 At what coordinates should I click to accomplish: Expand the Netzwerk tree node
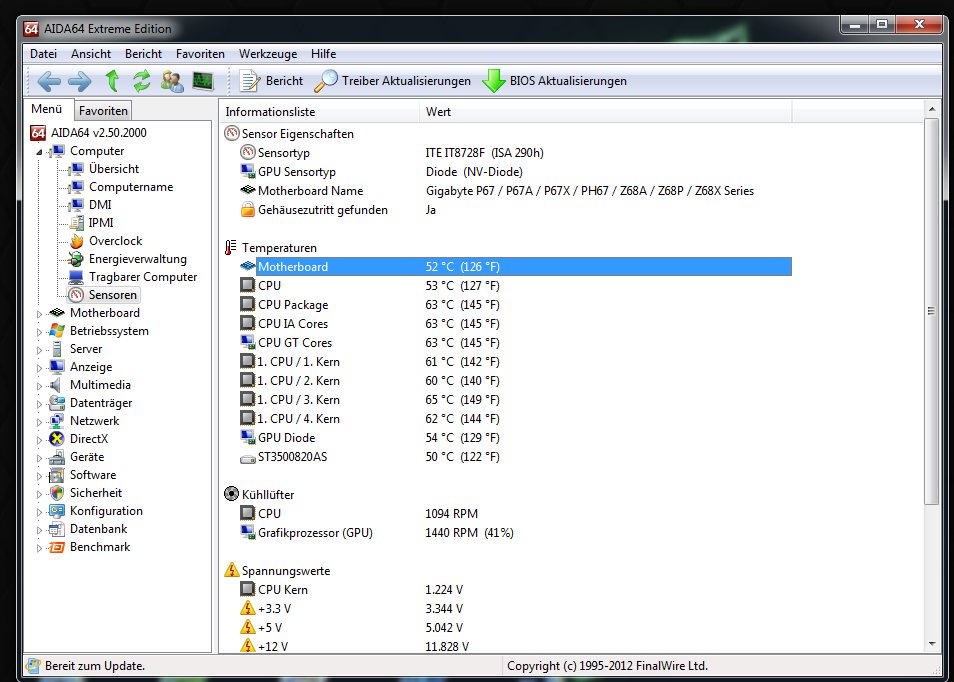click(39, 422)
